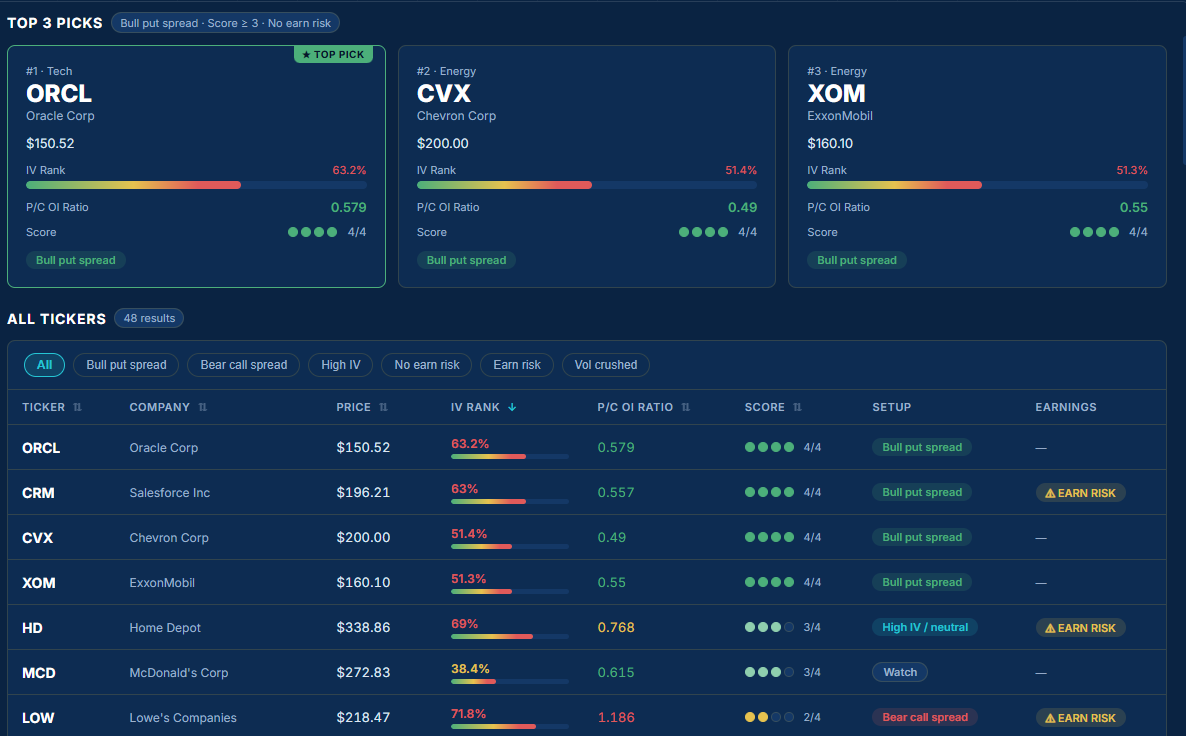Screen dimensions: 1186x736
Task: Filter tickers by High IV
Action: pyautogui.click(x=340, y=365)
